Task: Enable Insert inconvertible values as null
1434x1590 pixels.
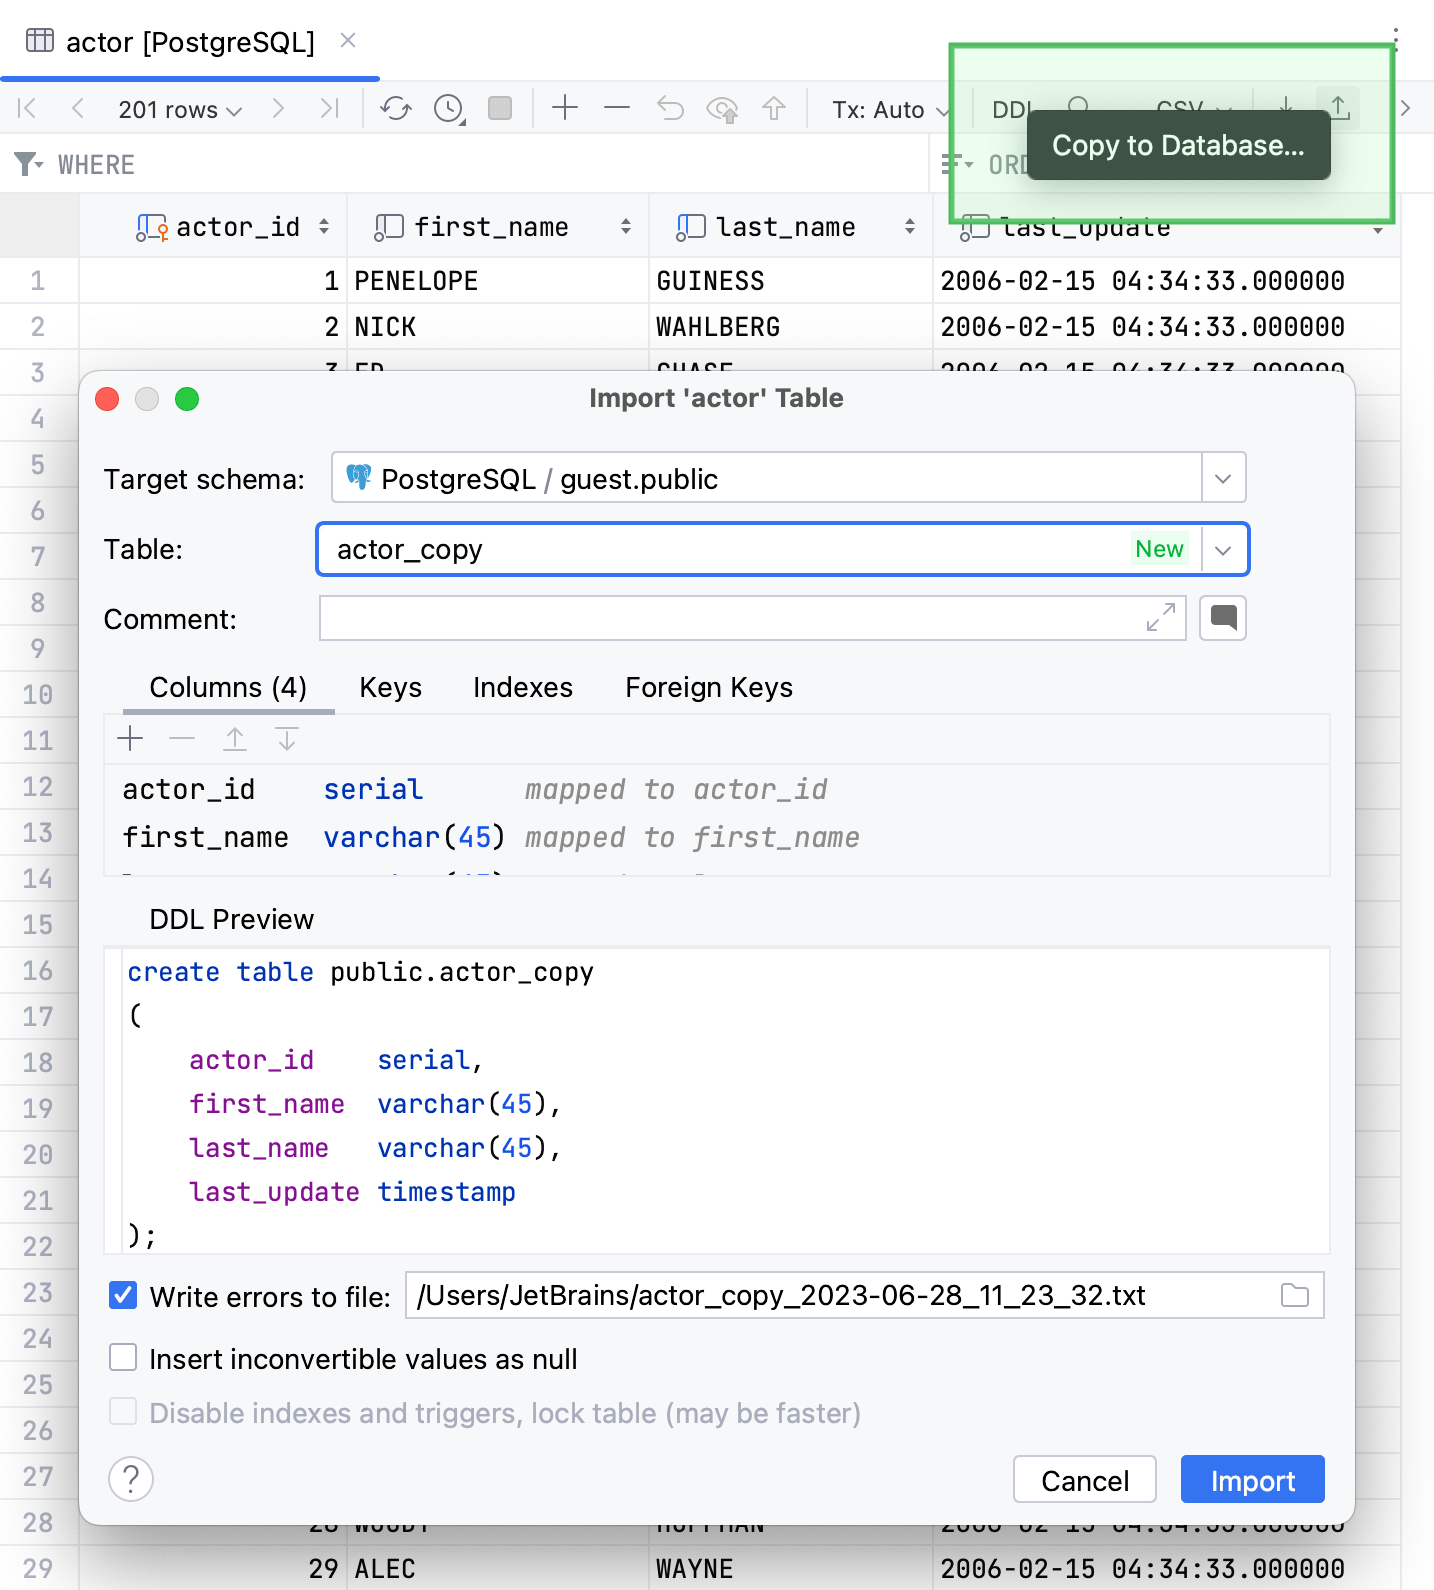Action: tap(123, 1358)
